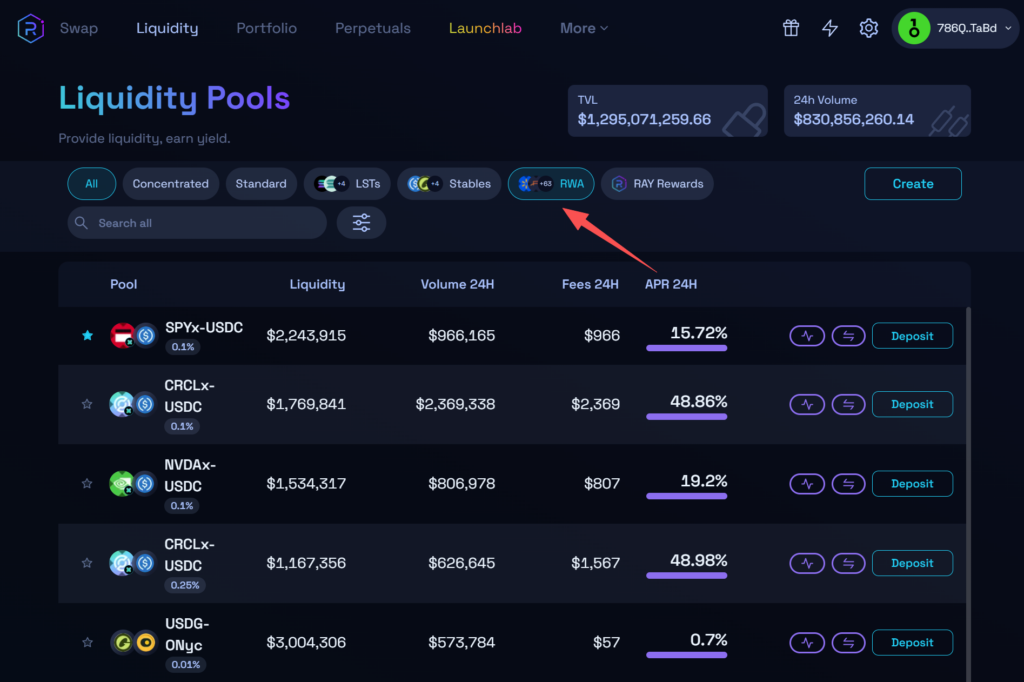The width and height of the screenshot is (1024, 682).
Task: Click the Create pool button
Action: (912, 184)
